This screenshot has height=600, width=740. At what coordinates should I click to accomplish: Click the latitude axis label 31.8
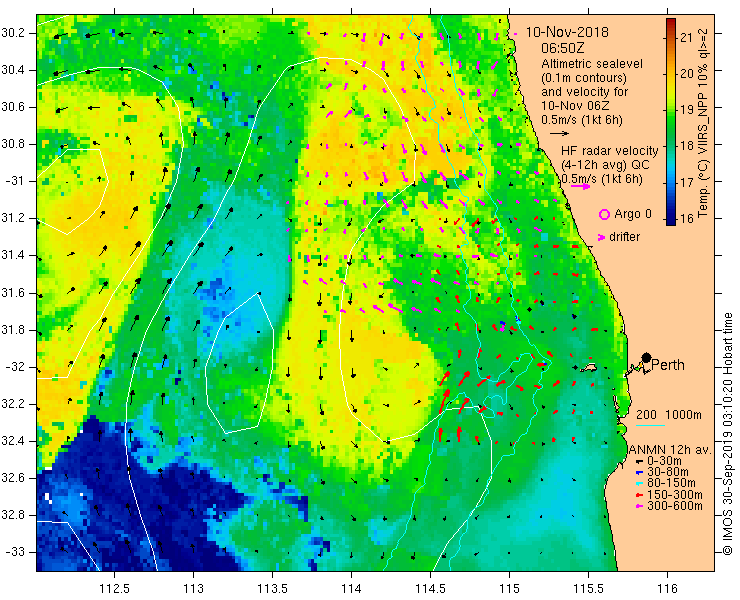[x=12, y=330]
